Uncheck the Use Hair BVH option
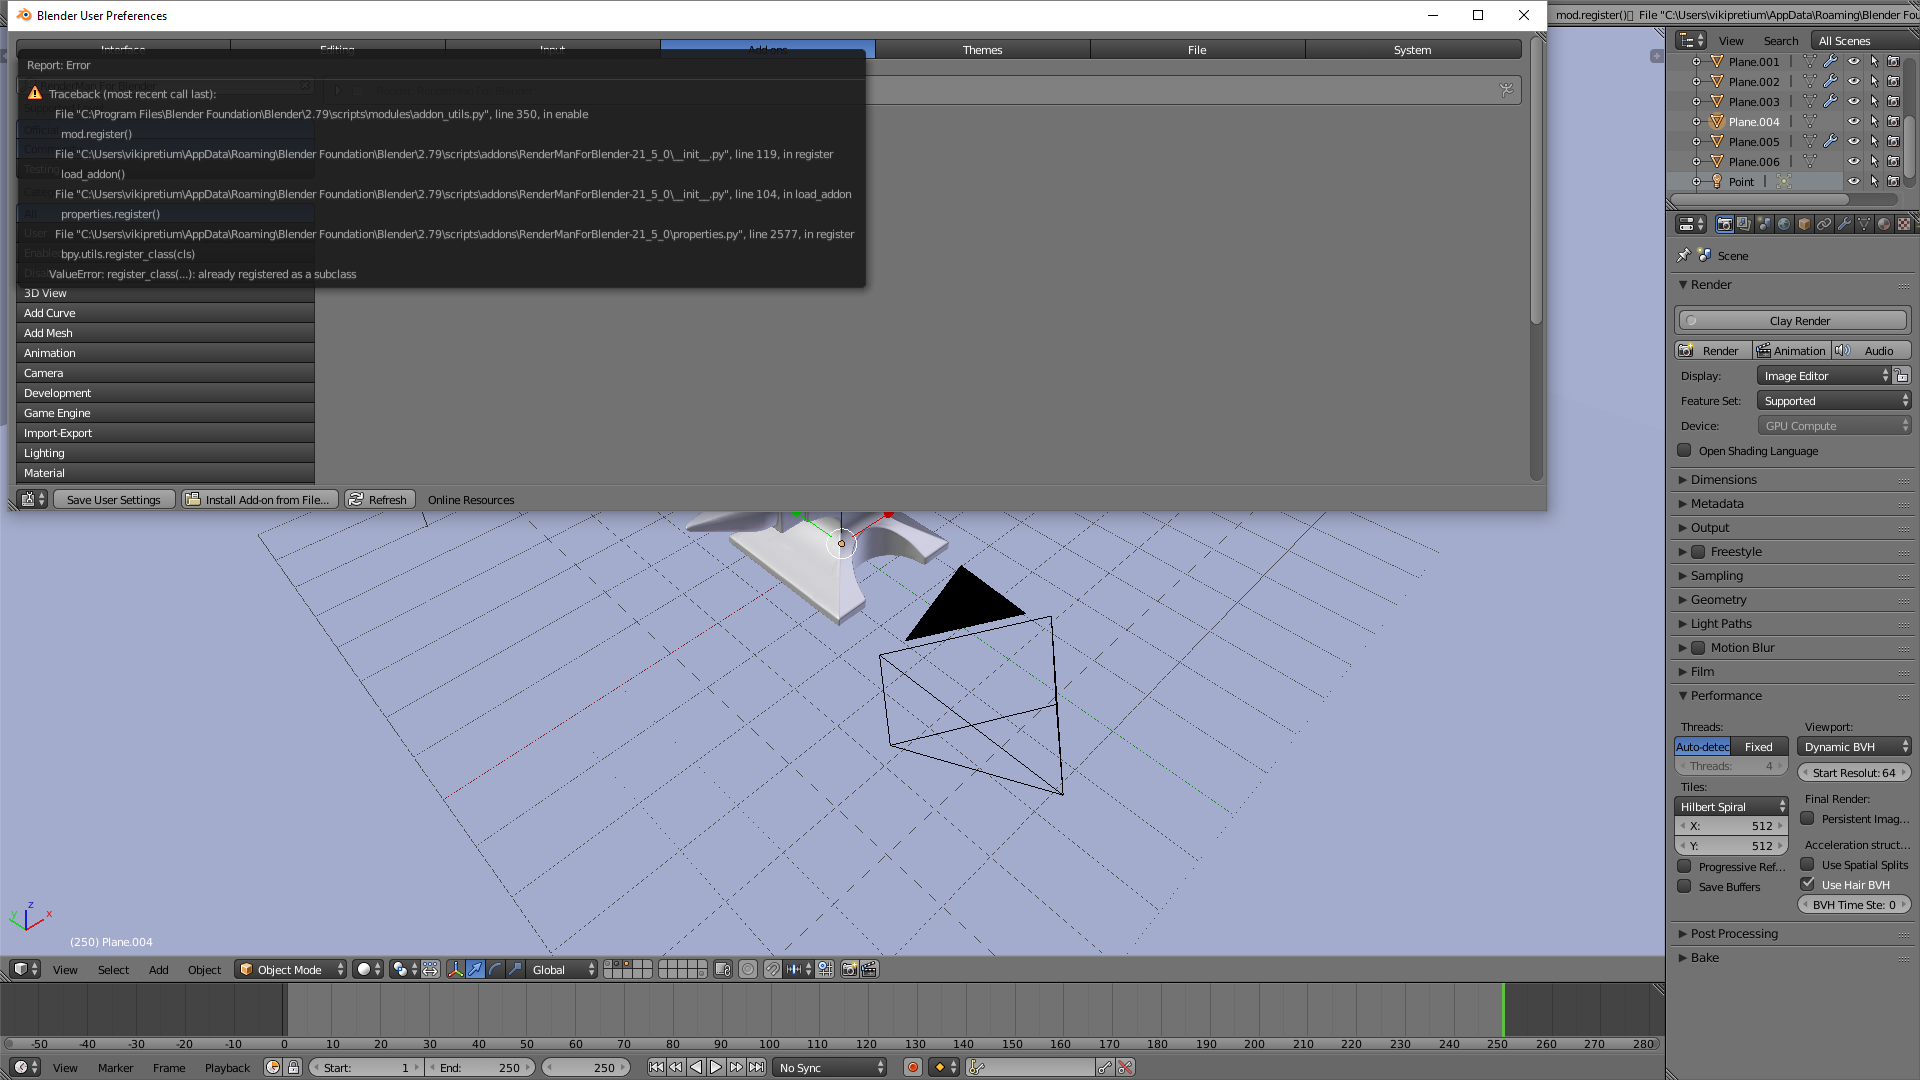Screen dimensions: 1920x1080 coord(1808,884)
